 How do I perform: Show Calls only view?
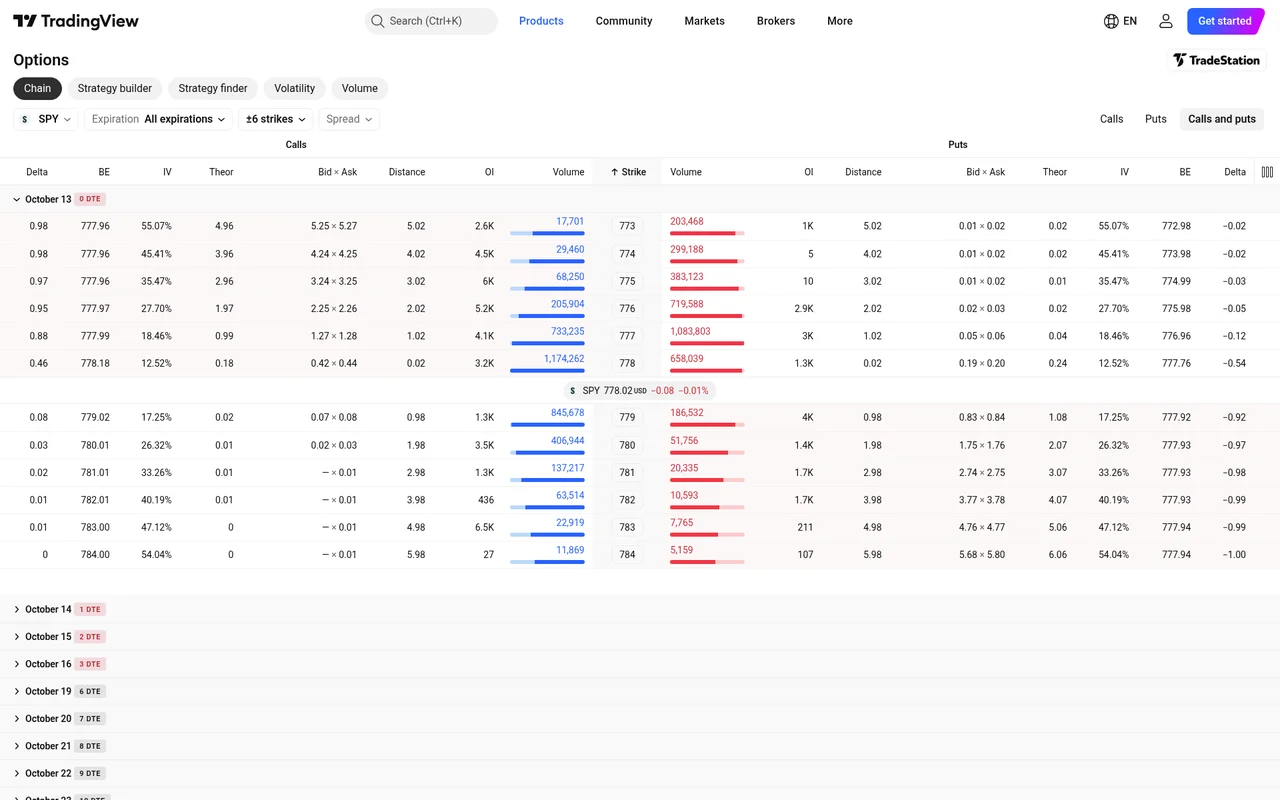[1112, 119]
